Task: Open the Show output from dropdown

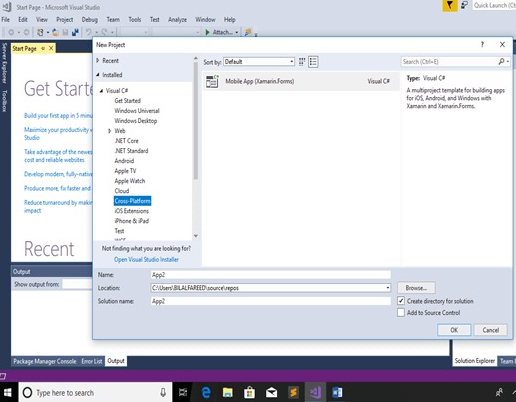Action: (x=77, y=284)
